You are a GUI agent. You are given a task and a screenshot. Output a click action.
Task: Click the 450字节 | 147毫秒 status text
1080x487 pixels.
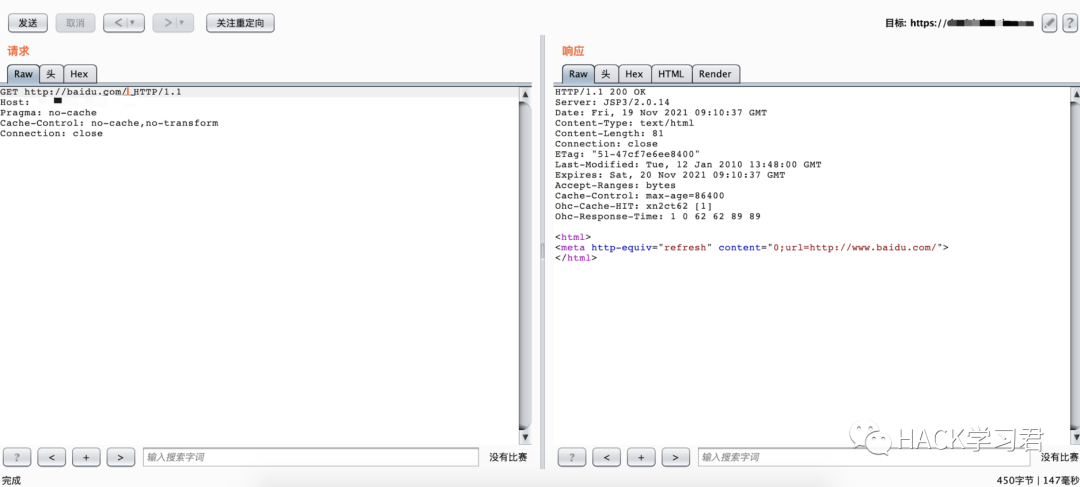pyautogui.click(x=1038, y=480)
